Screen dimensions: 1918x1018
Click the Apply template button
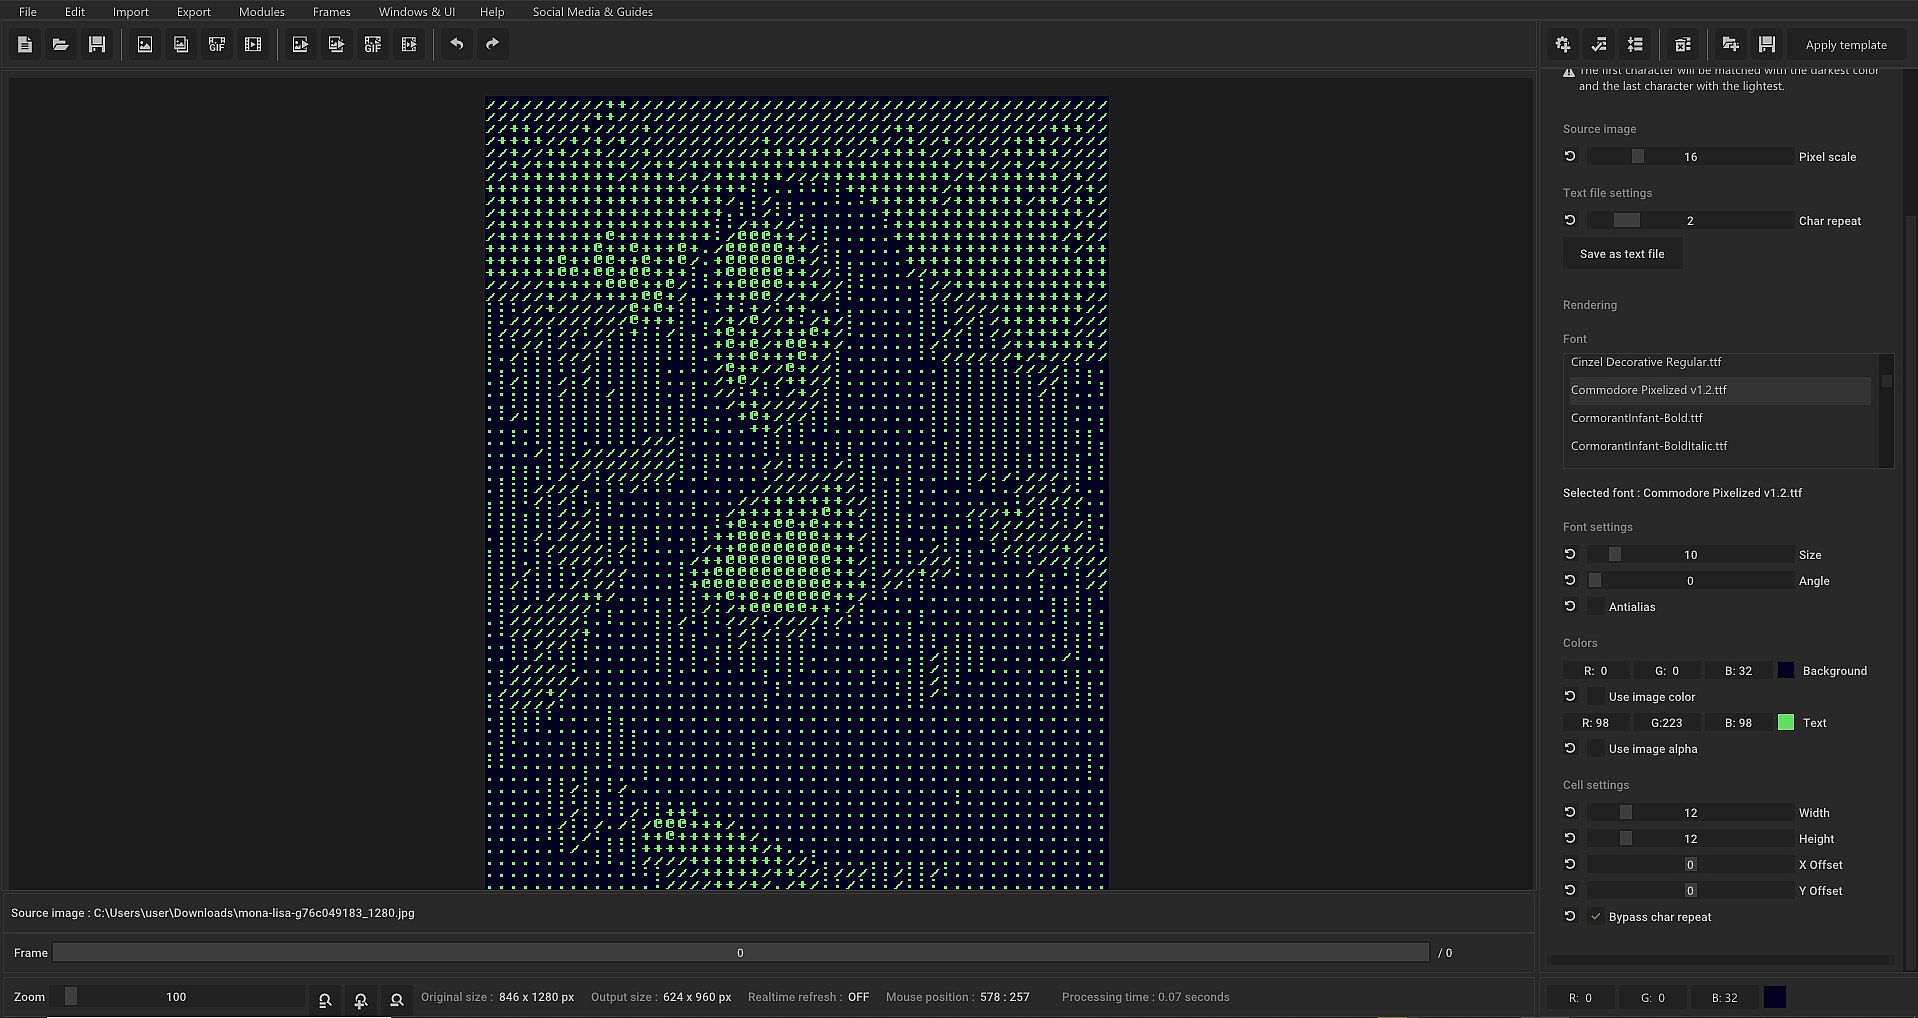point(1845,45)
